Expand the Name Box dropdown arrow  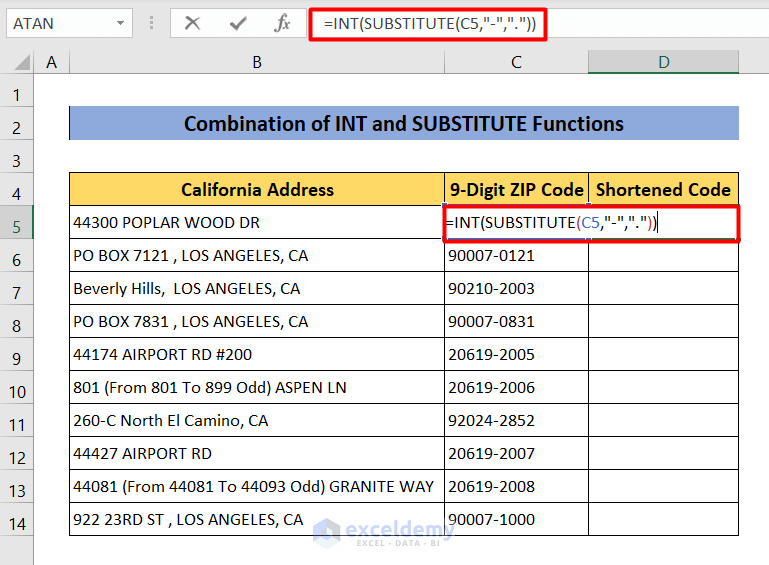point(120,23)
